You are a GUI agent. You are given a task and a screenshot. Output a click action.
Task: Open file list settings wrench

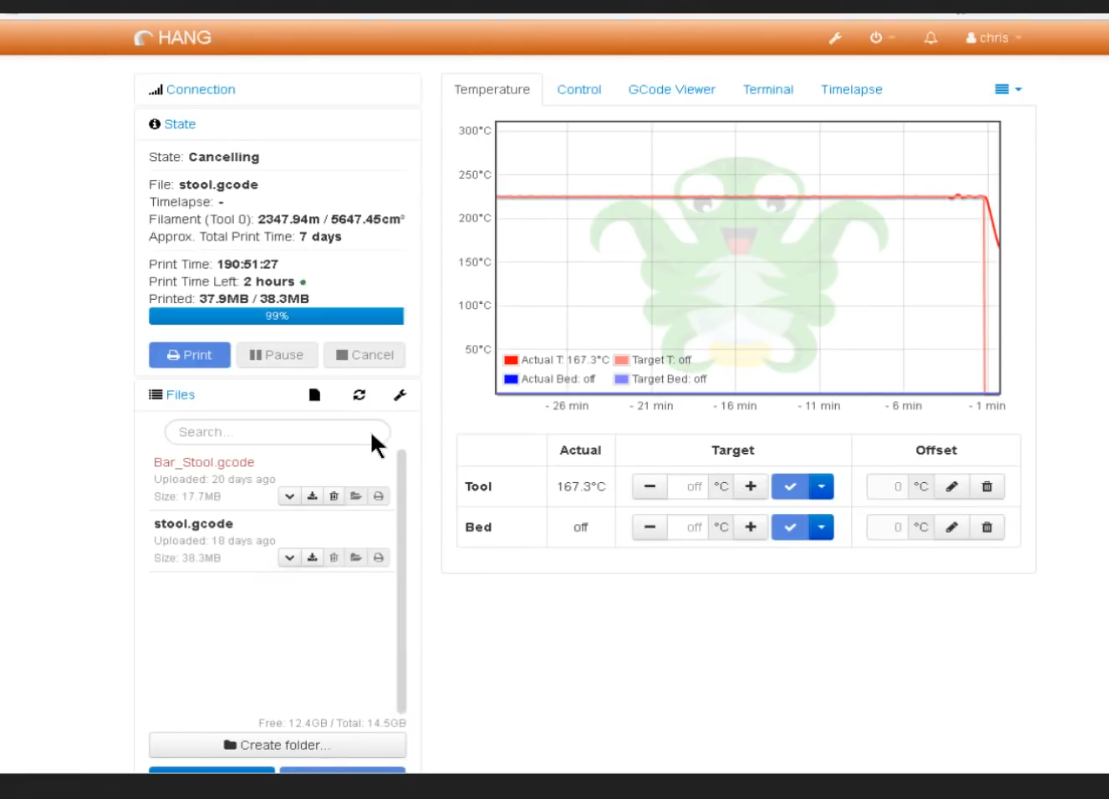point(400,395)
